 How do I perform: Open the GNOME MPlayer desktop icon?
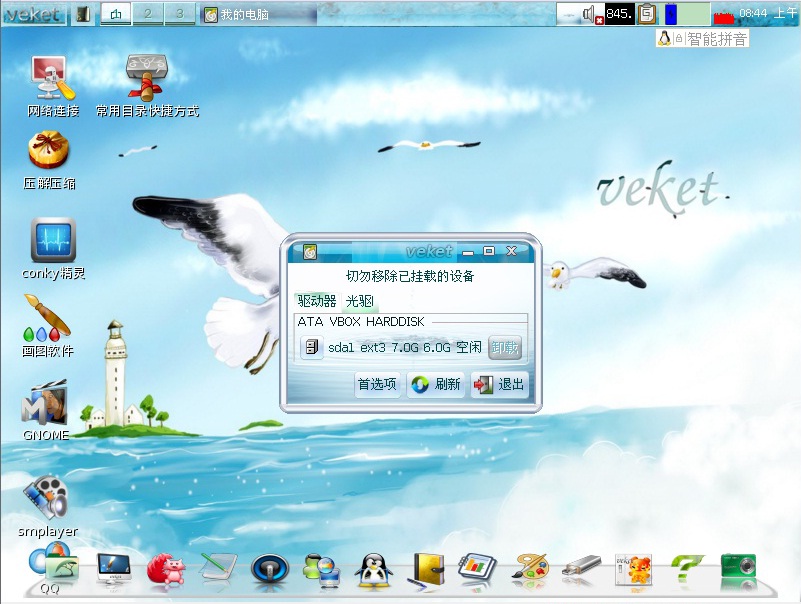pyautogui.click(x=45, y=411)
